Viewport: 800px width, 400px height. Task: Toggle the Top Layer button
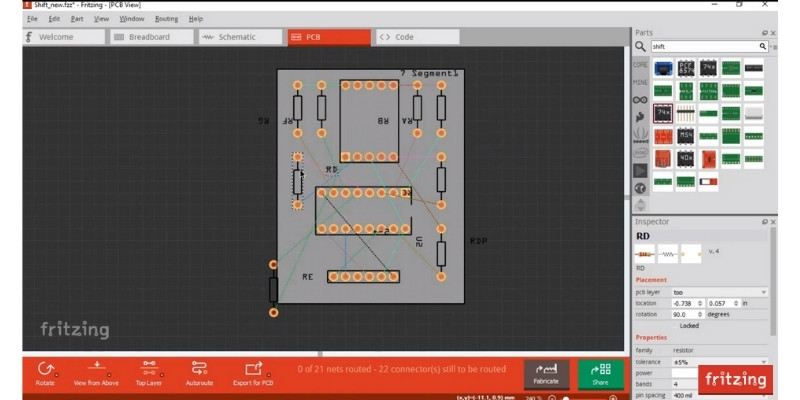[148, 373]
